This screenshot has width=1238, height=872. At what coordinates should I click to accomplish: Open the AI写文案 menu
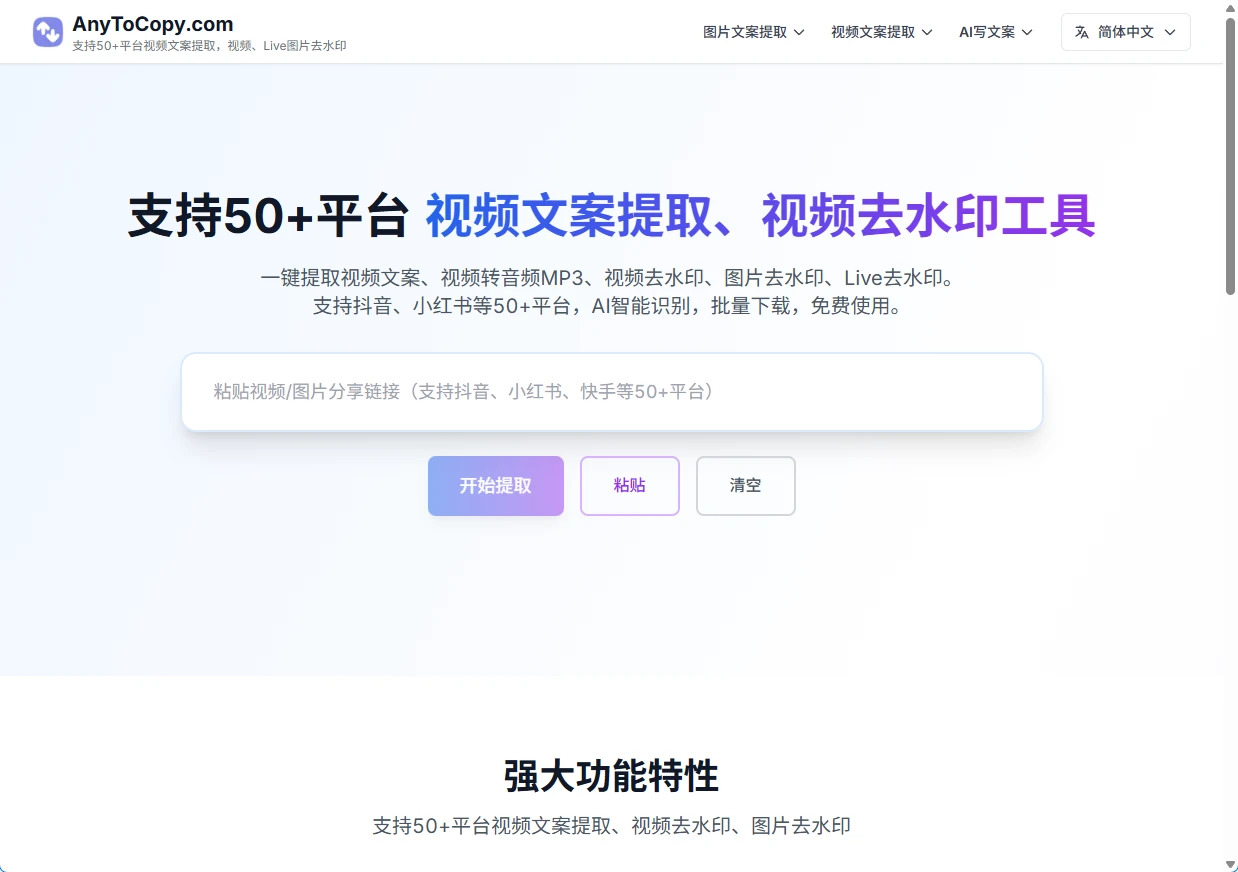click(x=988, y=31)
